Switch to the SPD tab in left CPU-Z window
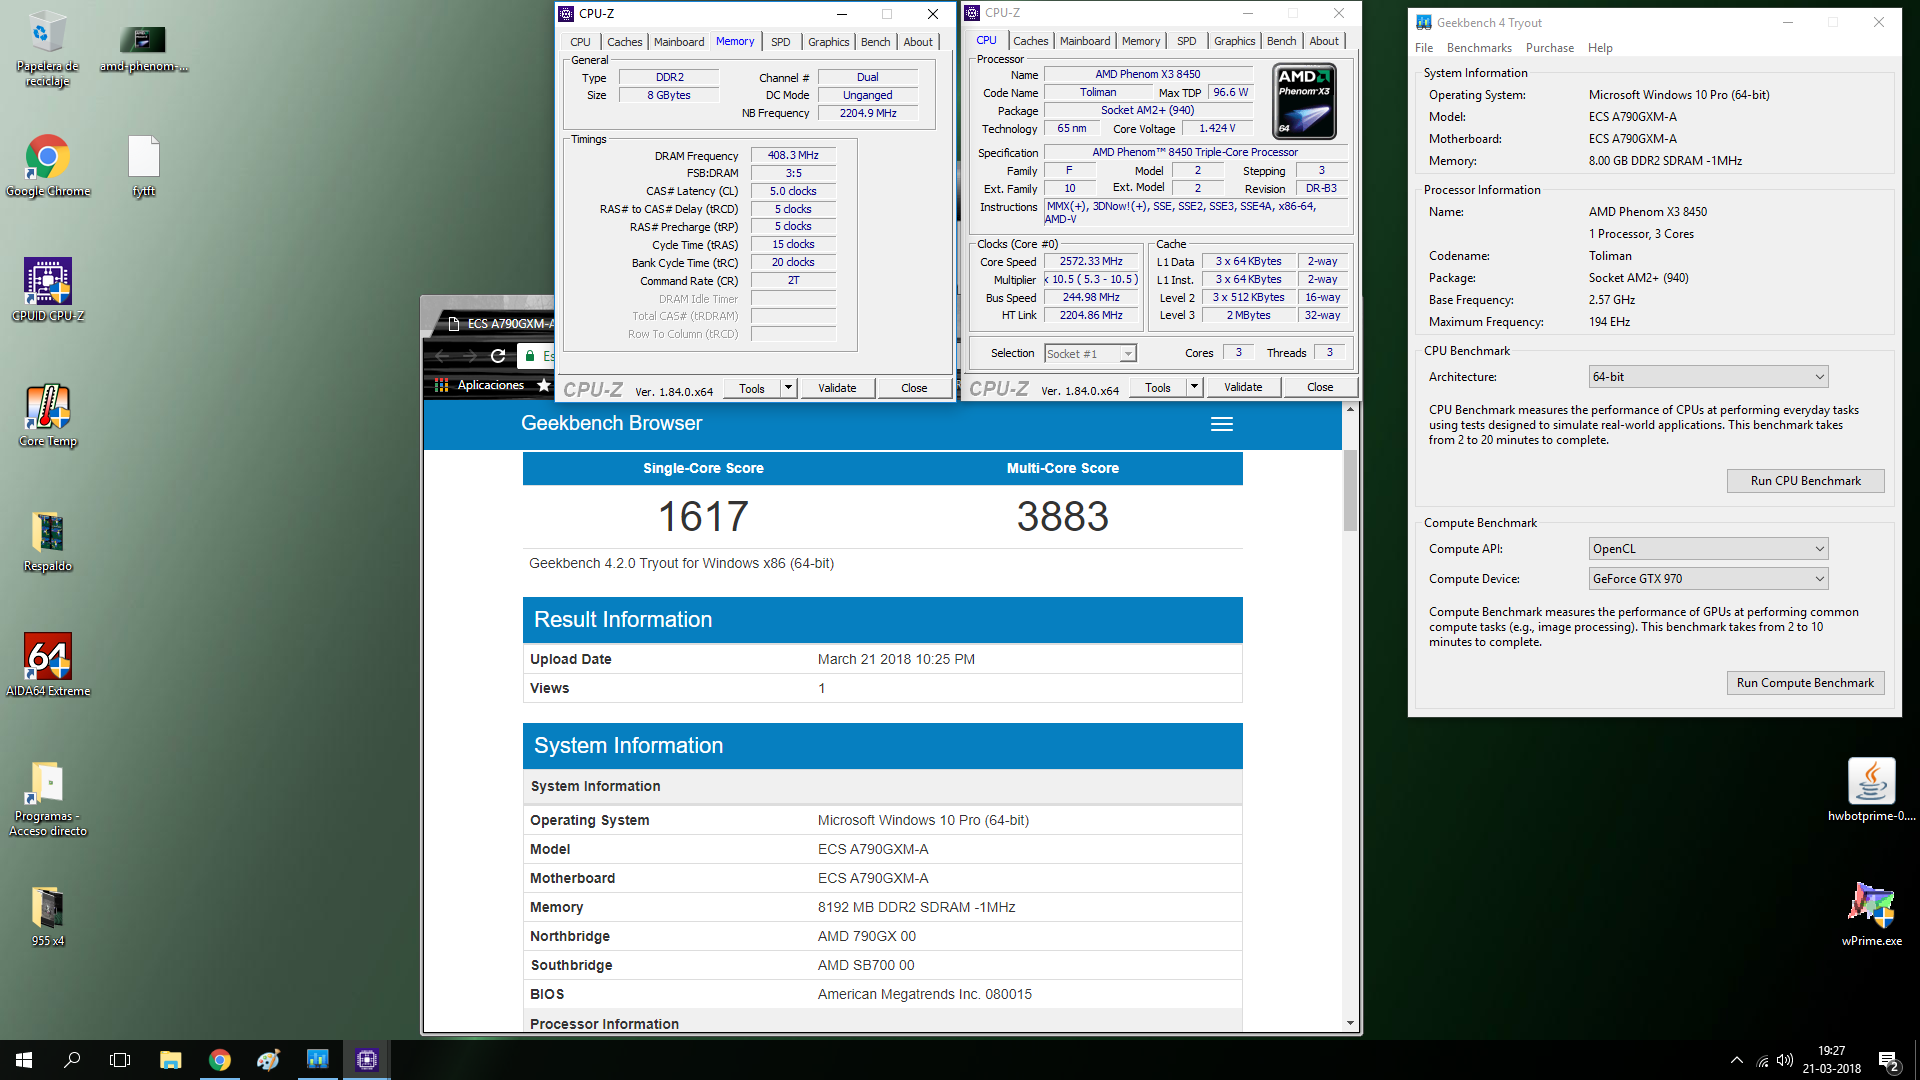 coord(781,42)
